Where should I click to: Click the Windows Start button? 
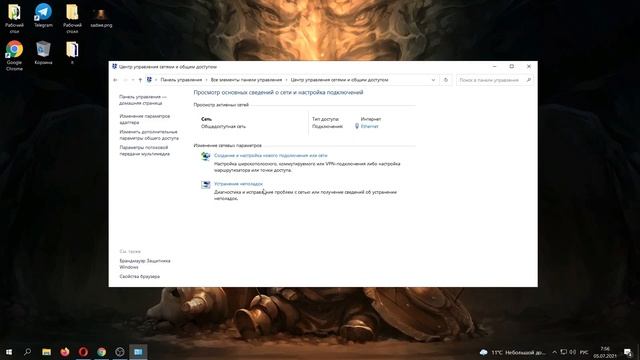coord(9,352)
